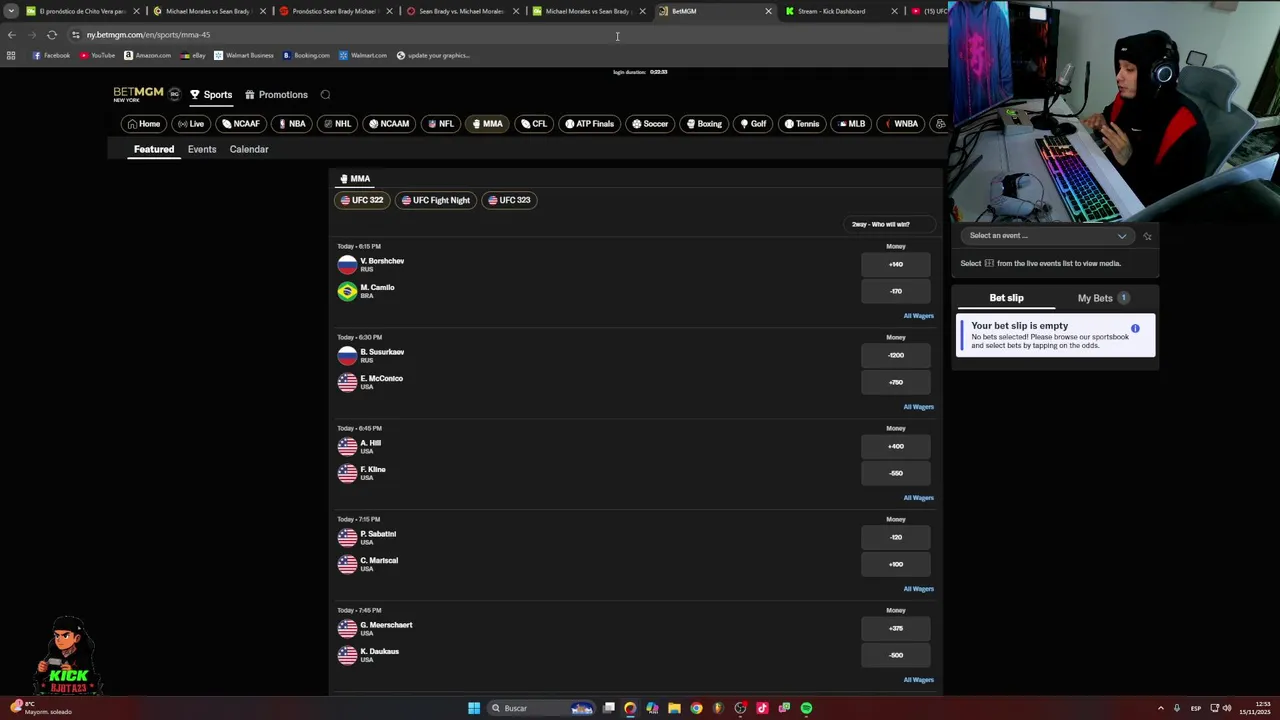Open the Walmart Business bookmark
Image resolution: width=1280 pixels, height=720 pixels.
point(243,55)
